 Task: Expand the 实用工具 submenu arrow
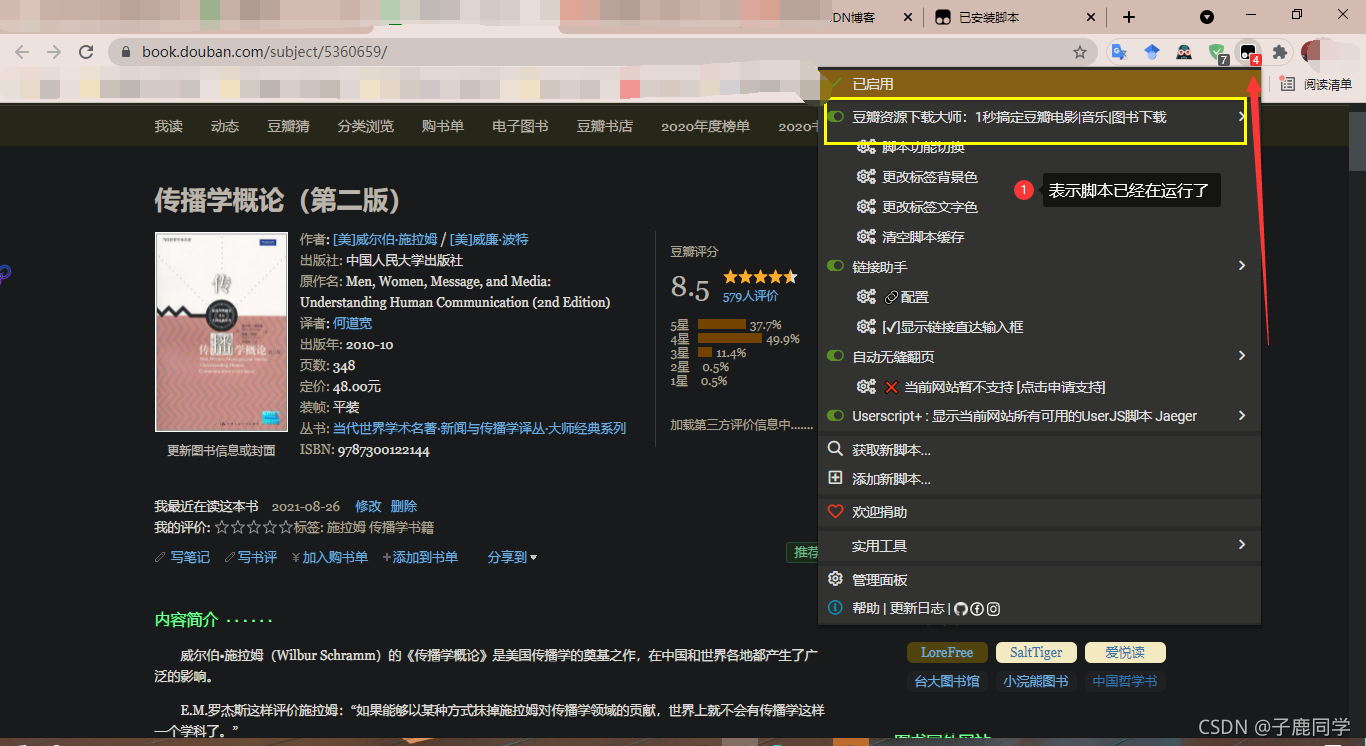[1242, 545]
